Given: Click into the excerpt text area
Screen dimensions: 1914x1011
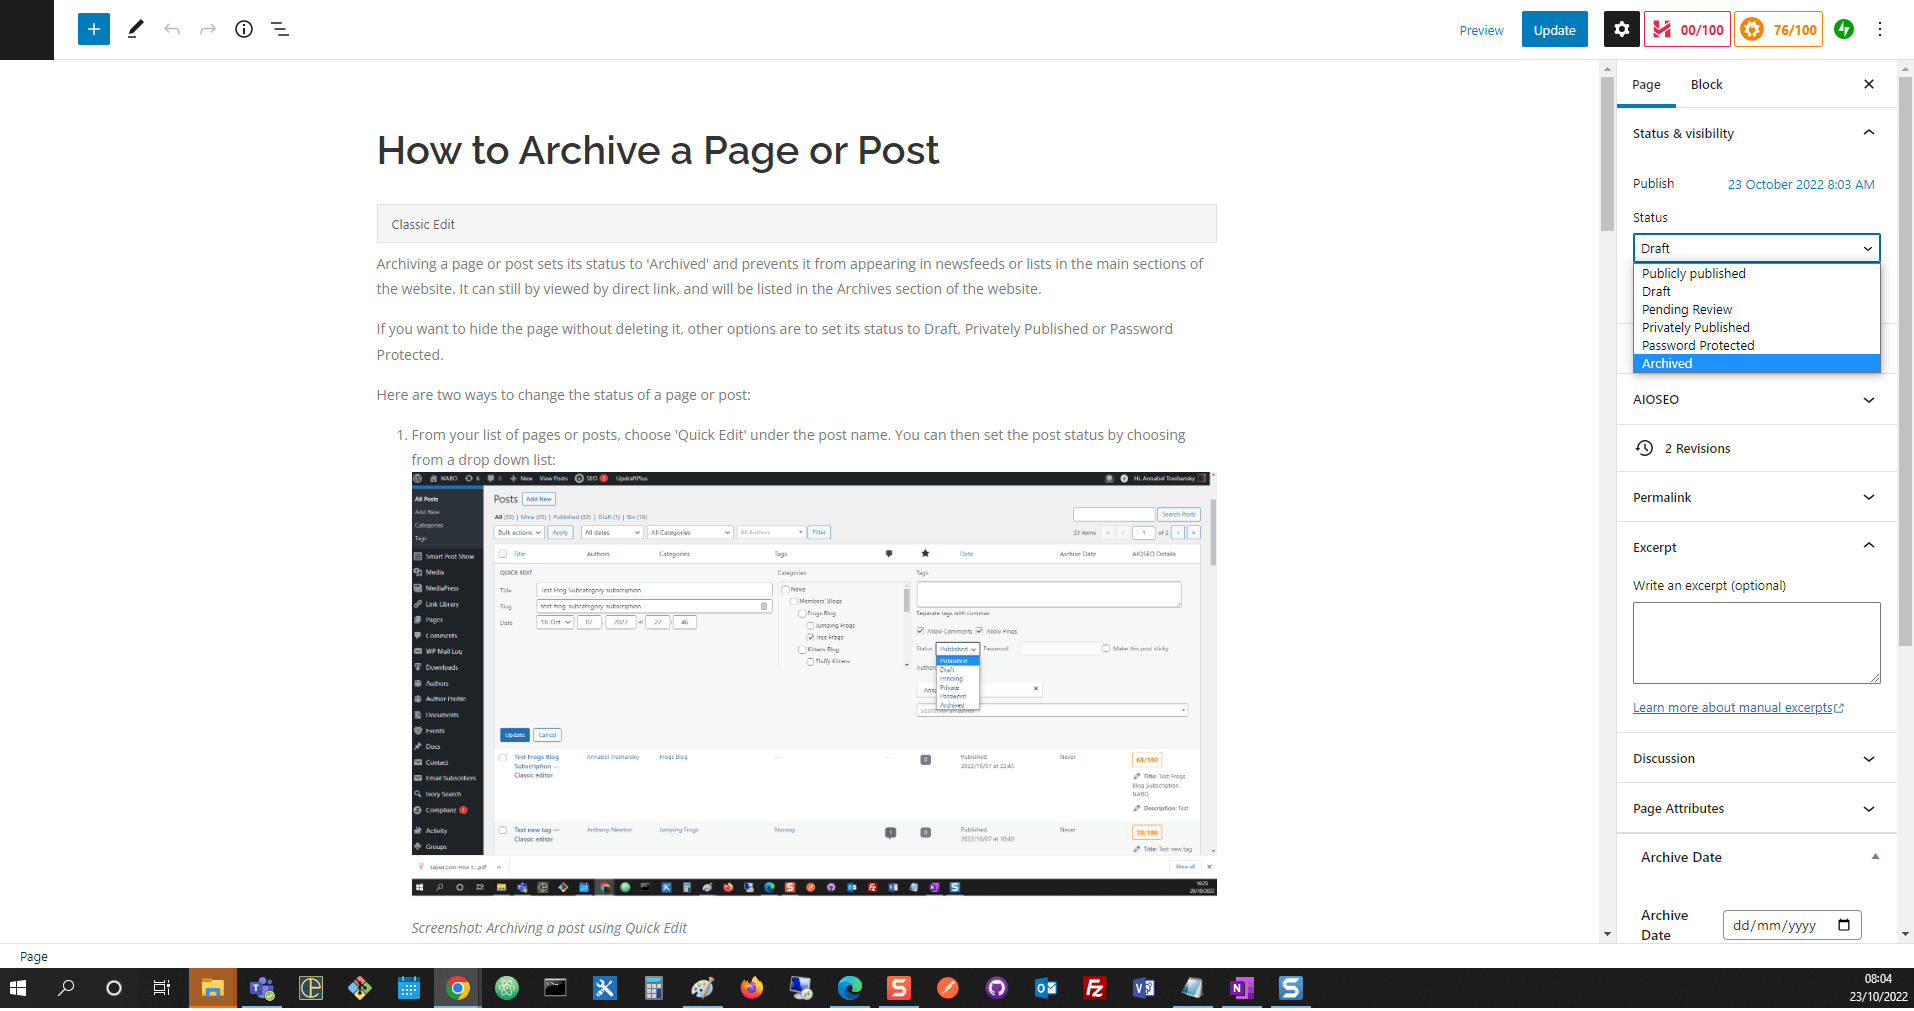Looking at the screenshot, I should pyautogui.click(x=1755, y=642).
